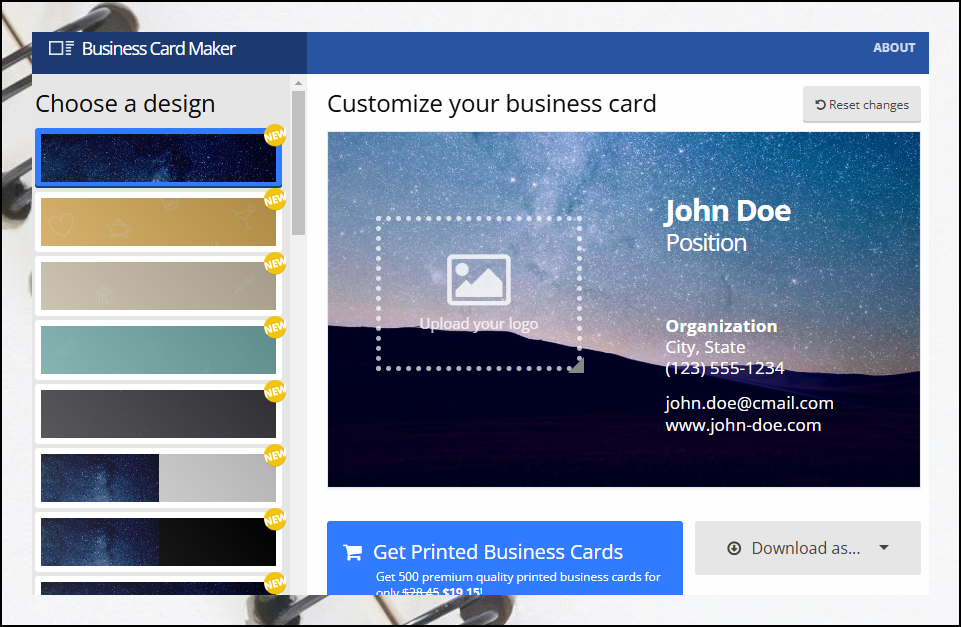Click Get Printed Business Cards button
Viewport: 961px width, 627px height.
tap(505, 558)
